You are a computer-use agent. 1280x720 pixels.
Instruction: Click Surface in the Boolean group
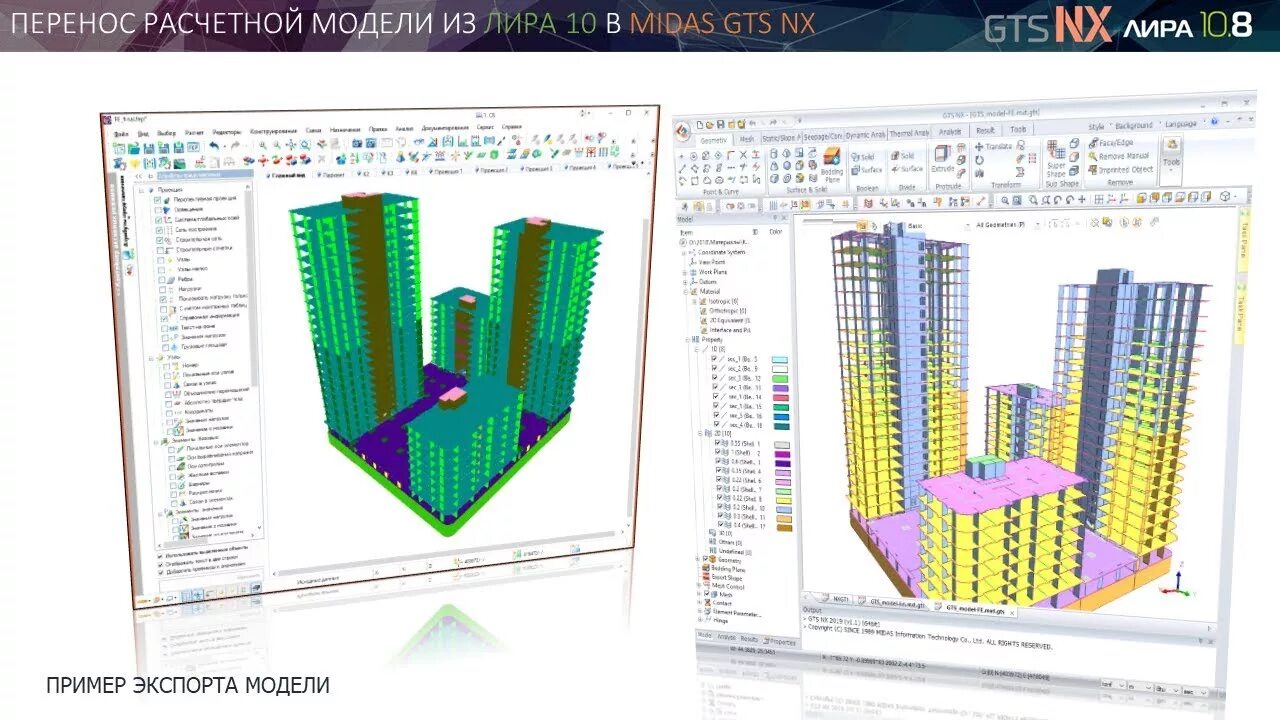(x=866, y=169)
